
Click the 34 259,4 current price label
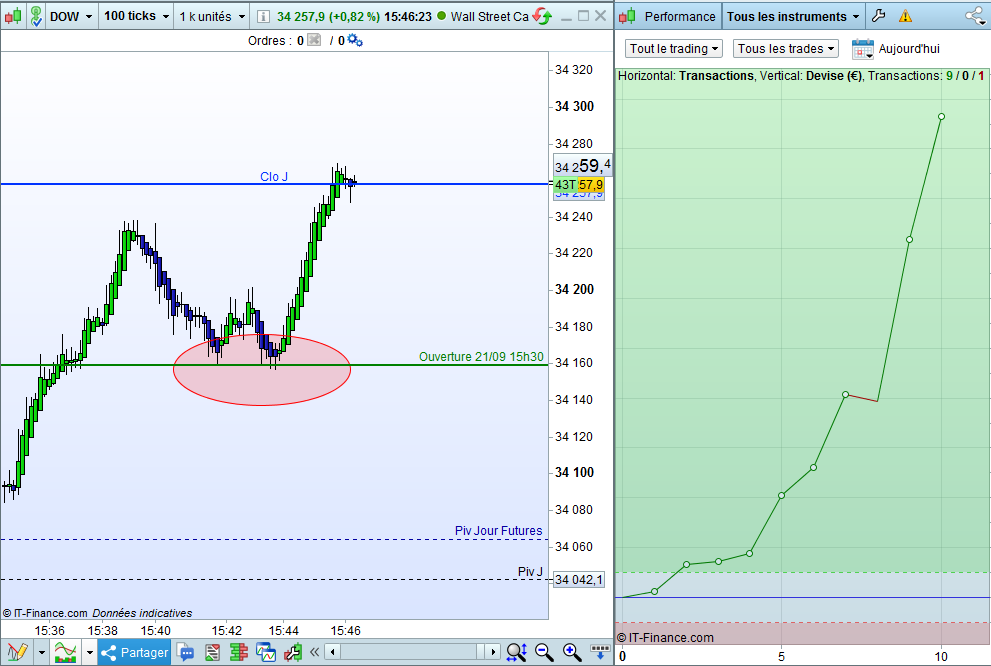click(x=582, y=166)
